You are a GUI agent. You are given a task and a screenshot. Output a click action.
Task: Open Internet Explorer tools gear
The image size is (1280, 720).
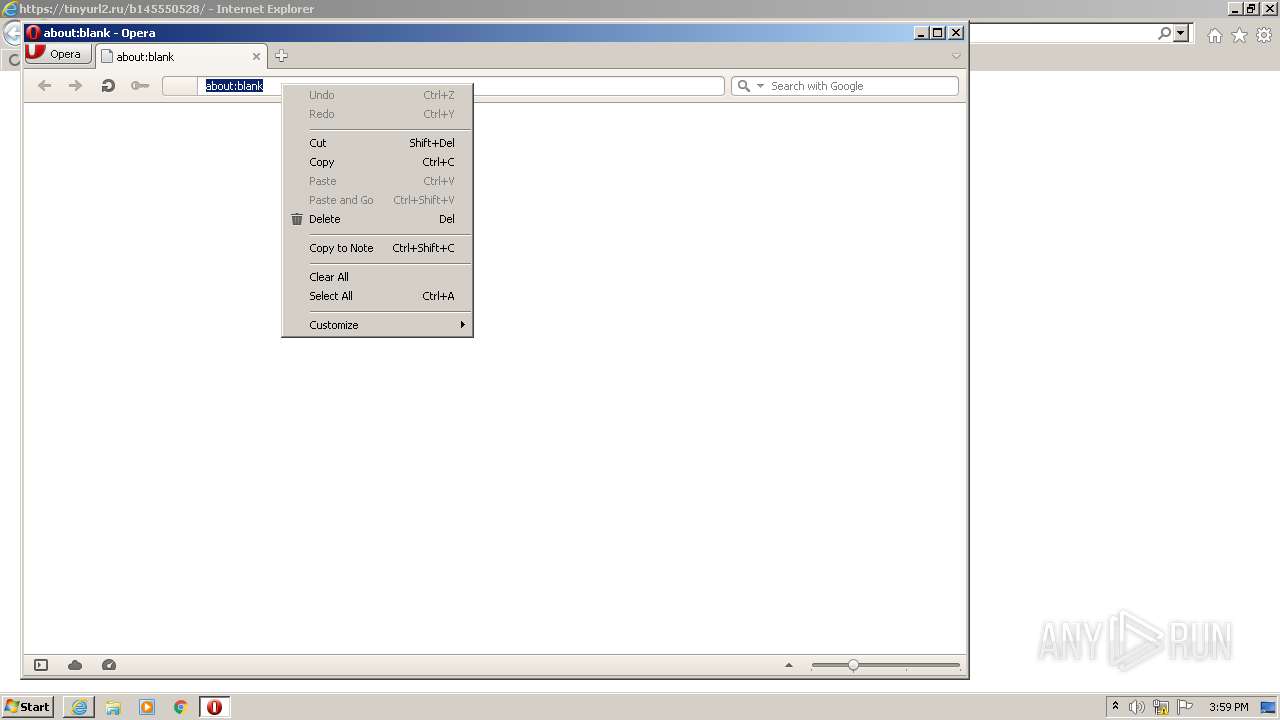point(1264,35)
